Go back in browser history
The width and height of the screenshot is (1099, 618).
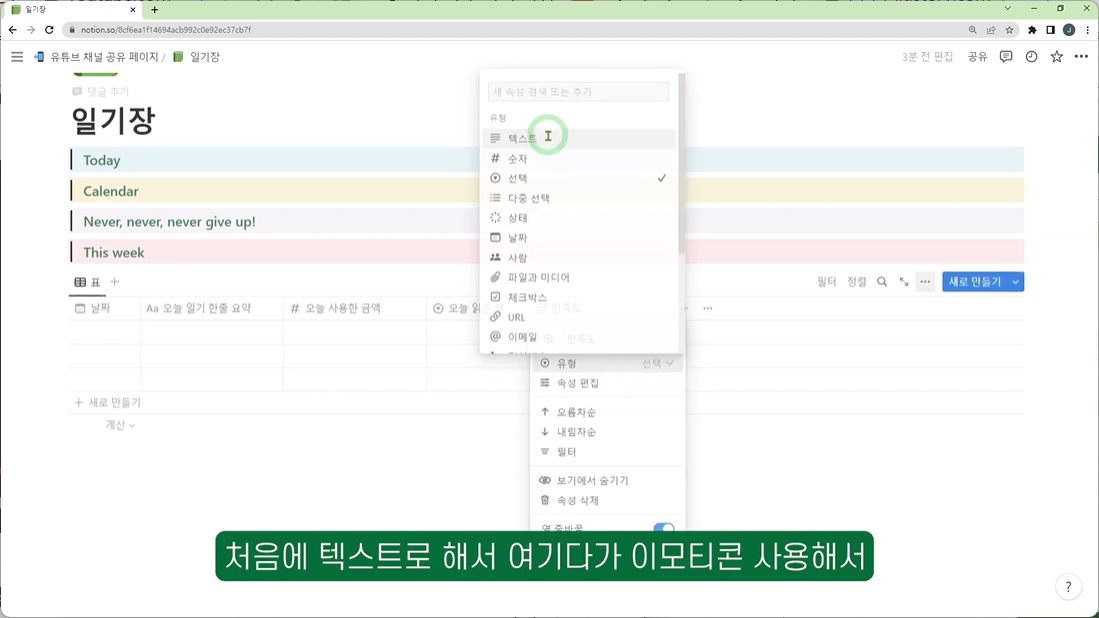coord(13,30)
